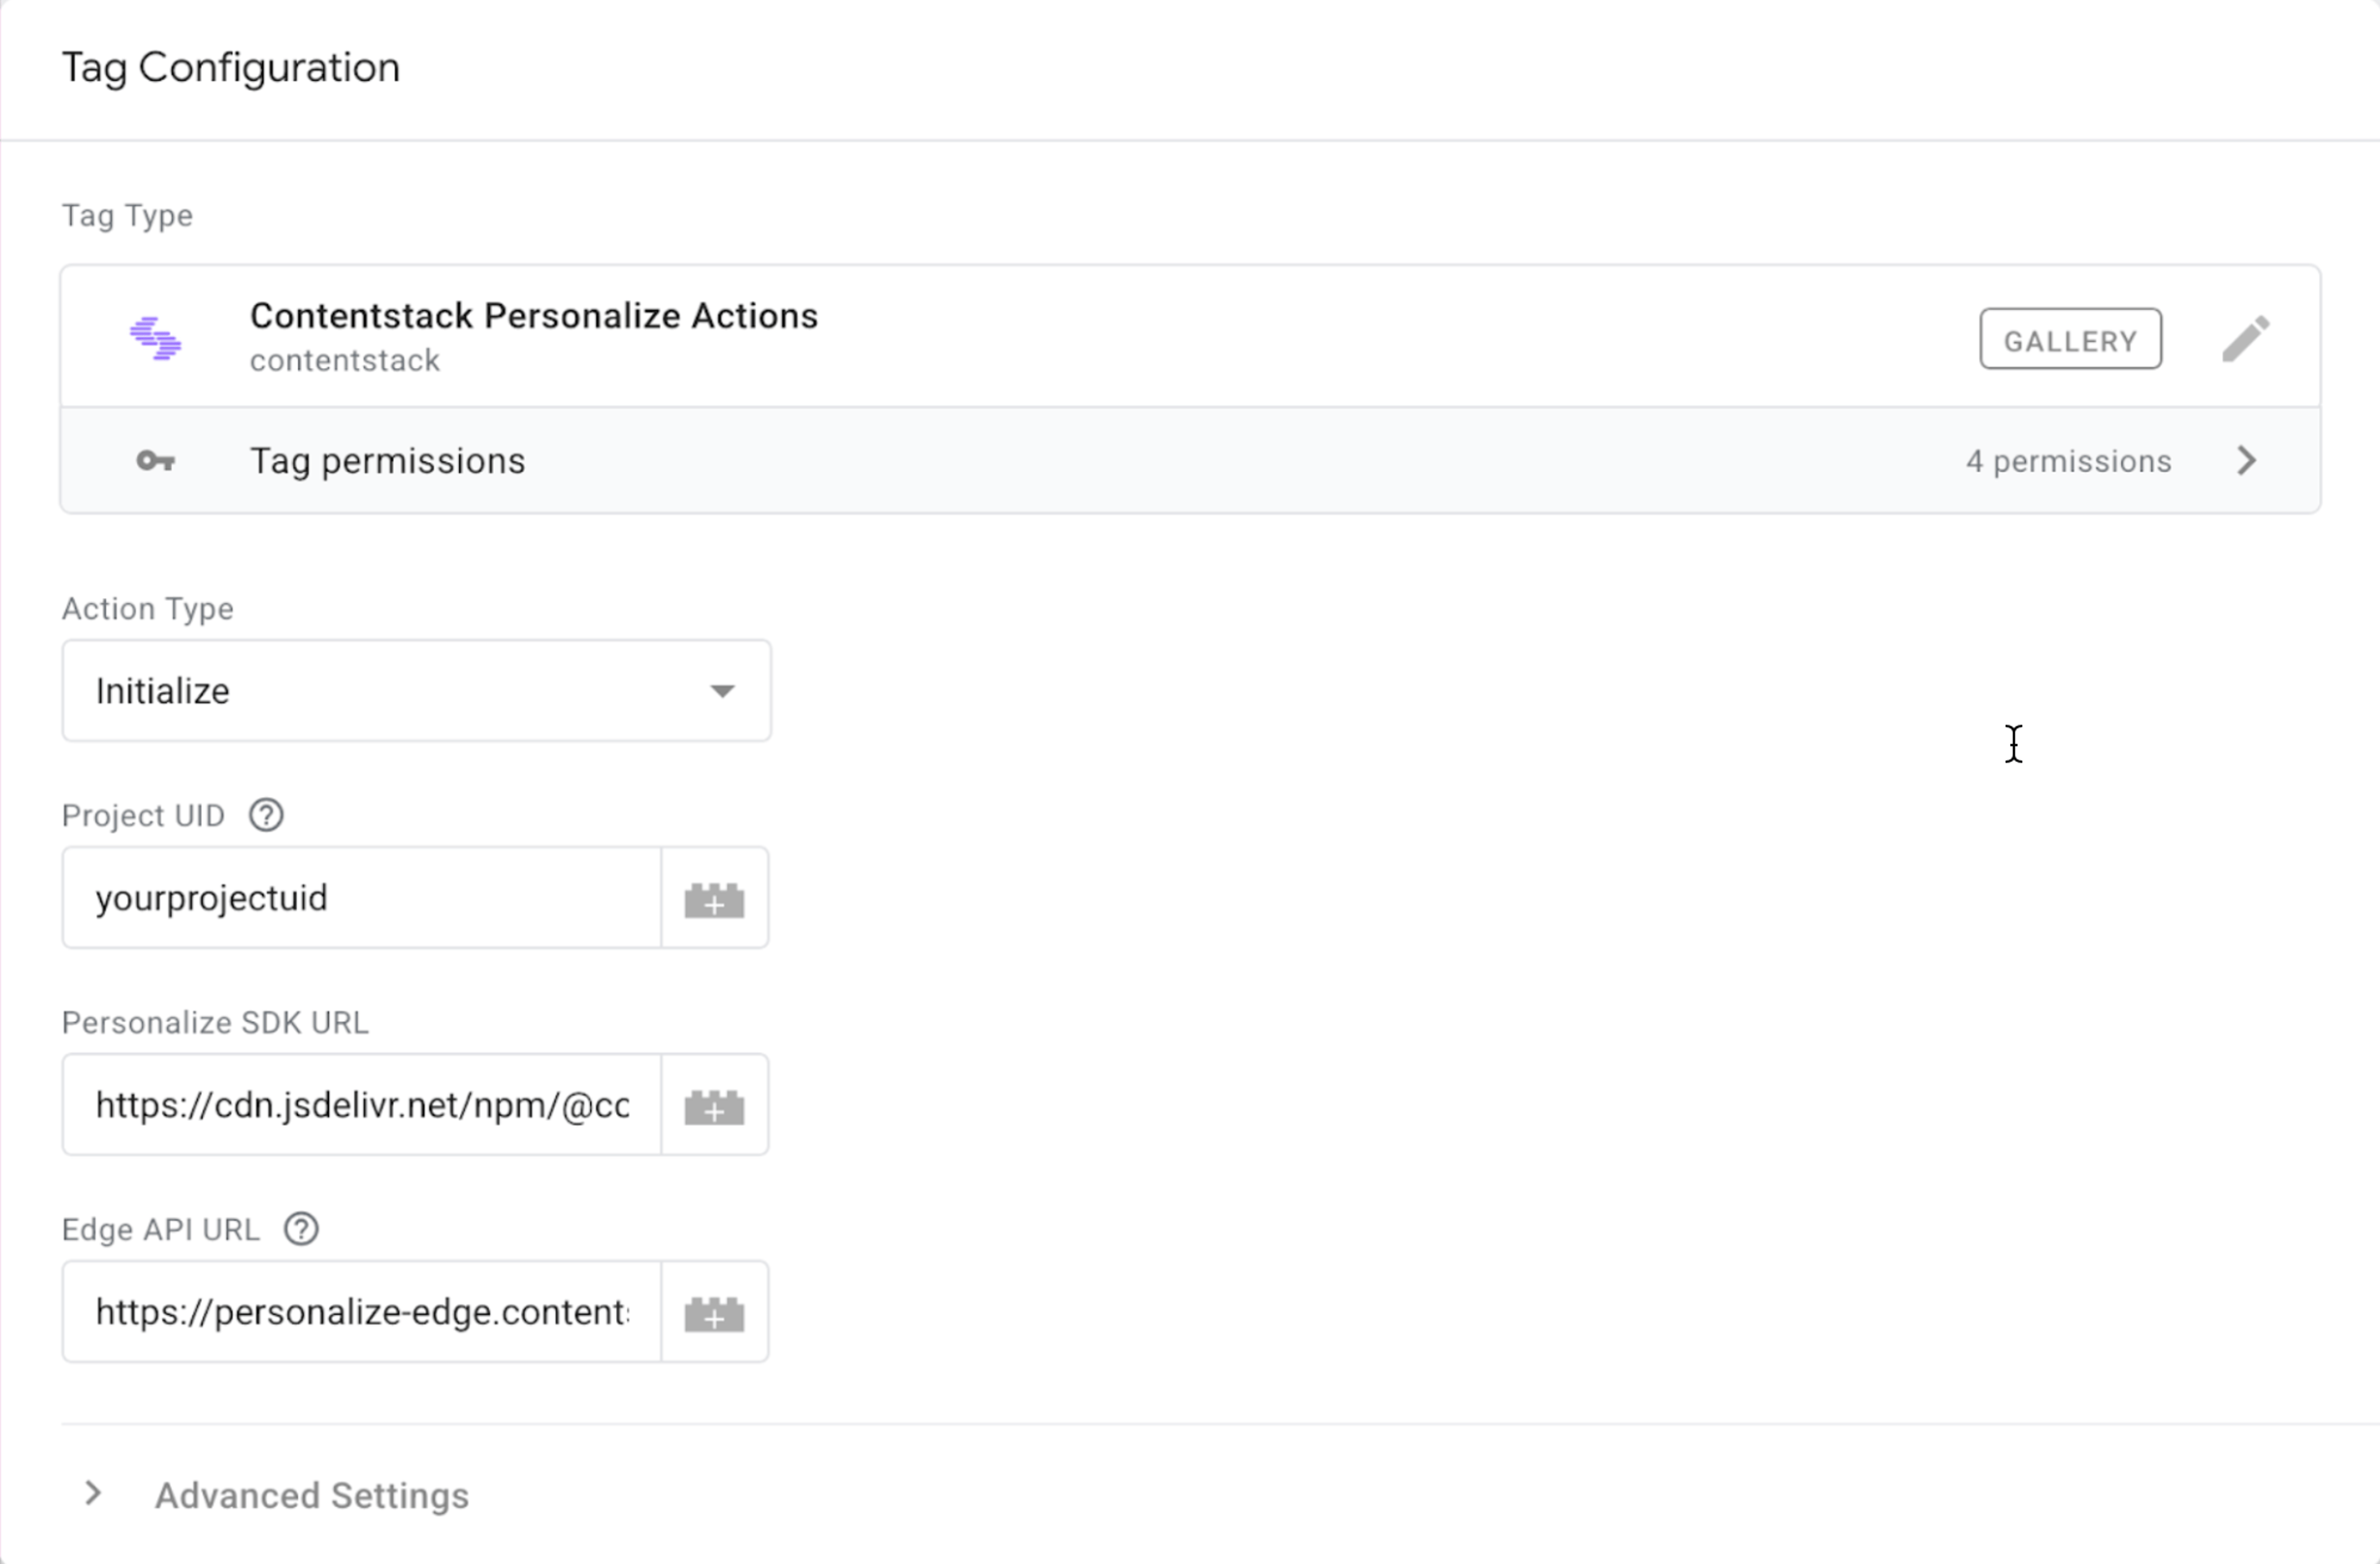
Task: Open the Action Type Initialize dropdown
Action: tap(416, 691)
